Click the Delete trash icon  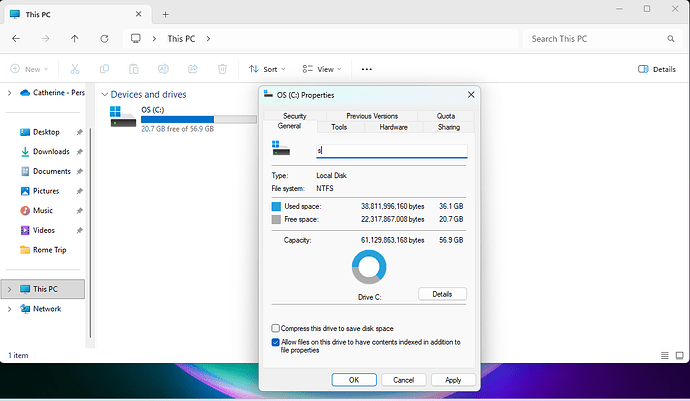pos(222,69)
